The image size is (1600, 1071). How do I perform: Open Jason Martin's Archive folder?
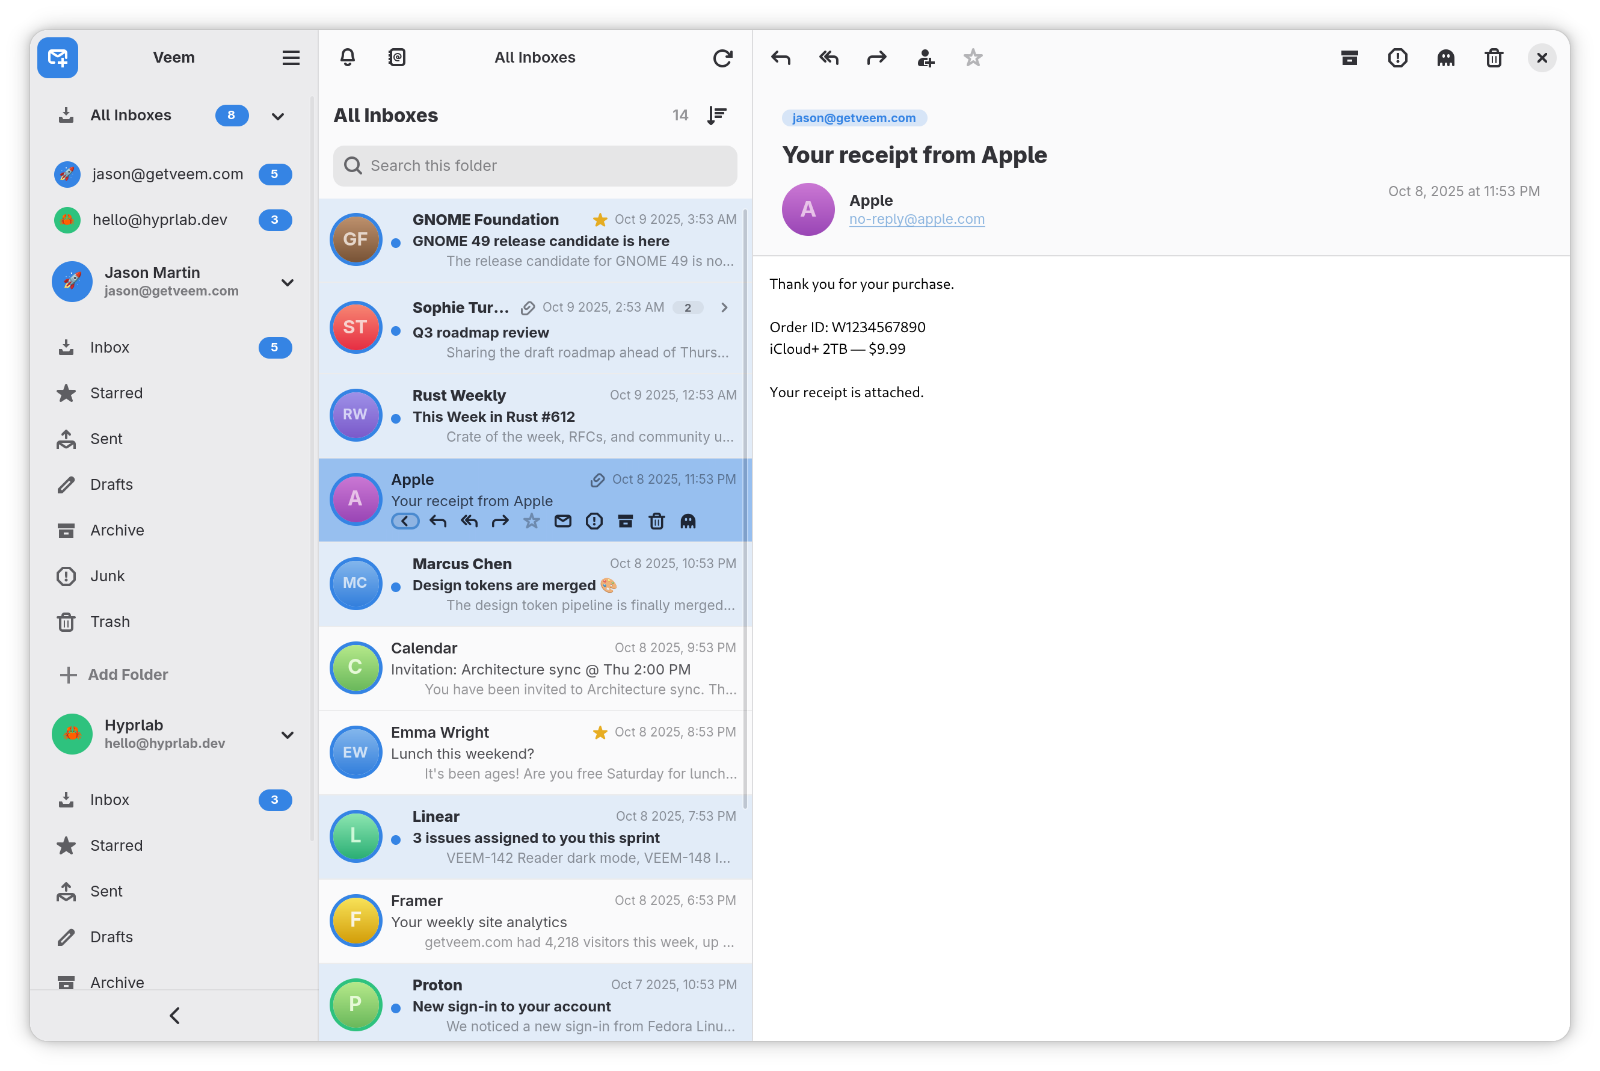click(174, 531)
